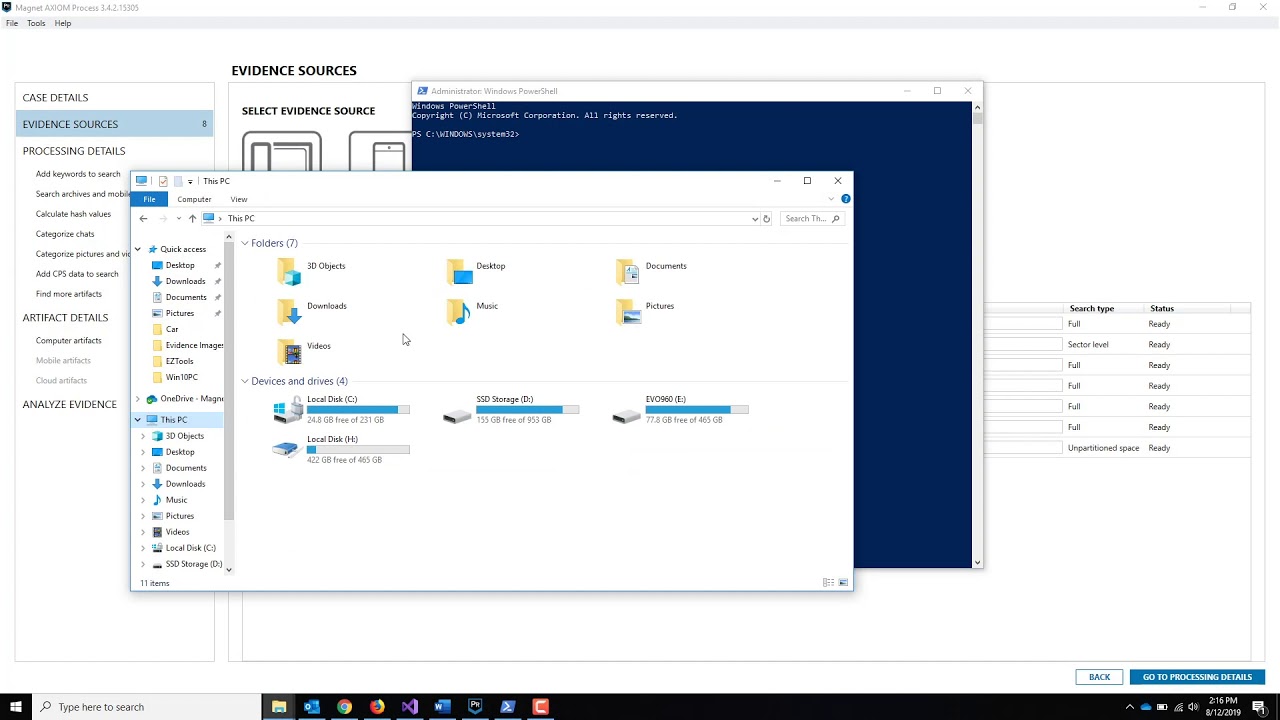Select EZTools folder in Quick access
Viewport: 1280px width, 720px height.
point(172,361)
